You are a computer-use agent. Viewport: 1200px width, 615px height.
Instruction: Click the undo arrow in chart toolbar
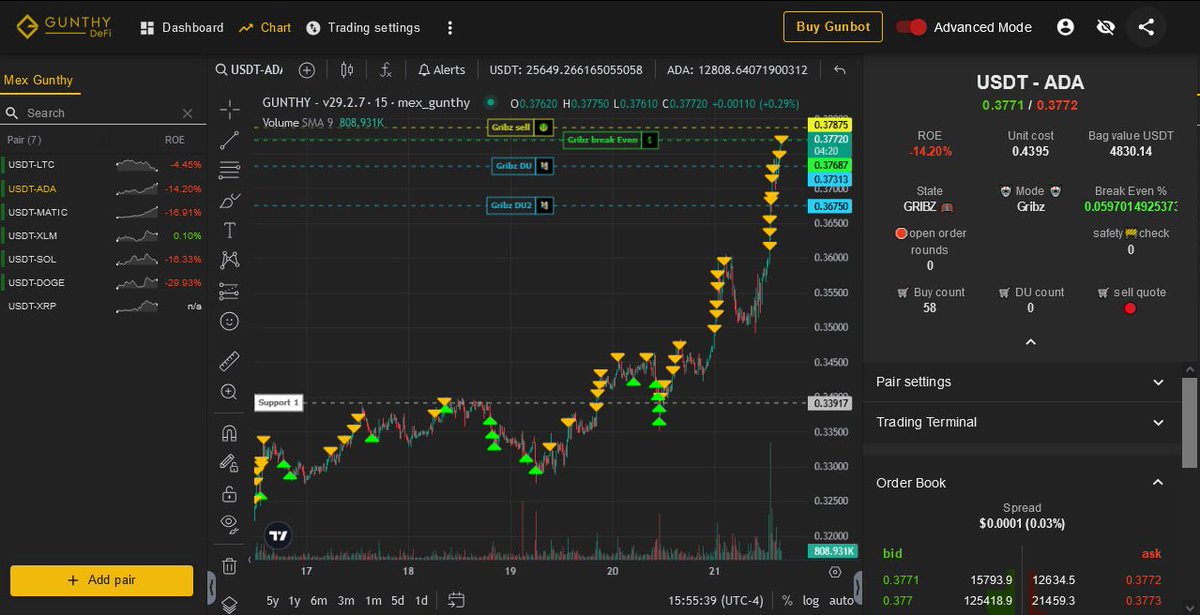click(x=840, y=70)
